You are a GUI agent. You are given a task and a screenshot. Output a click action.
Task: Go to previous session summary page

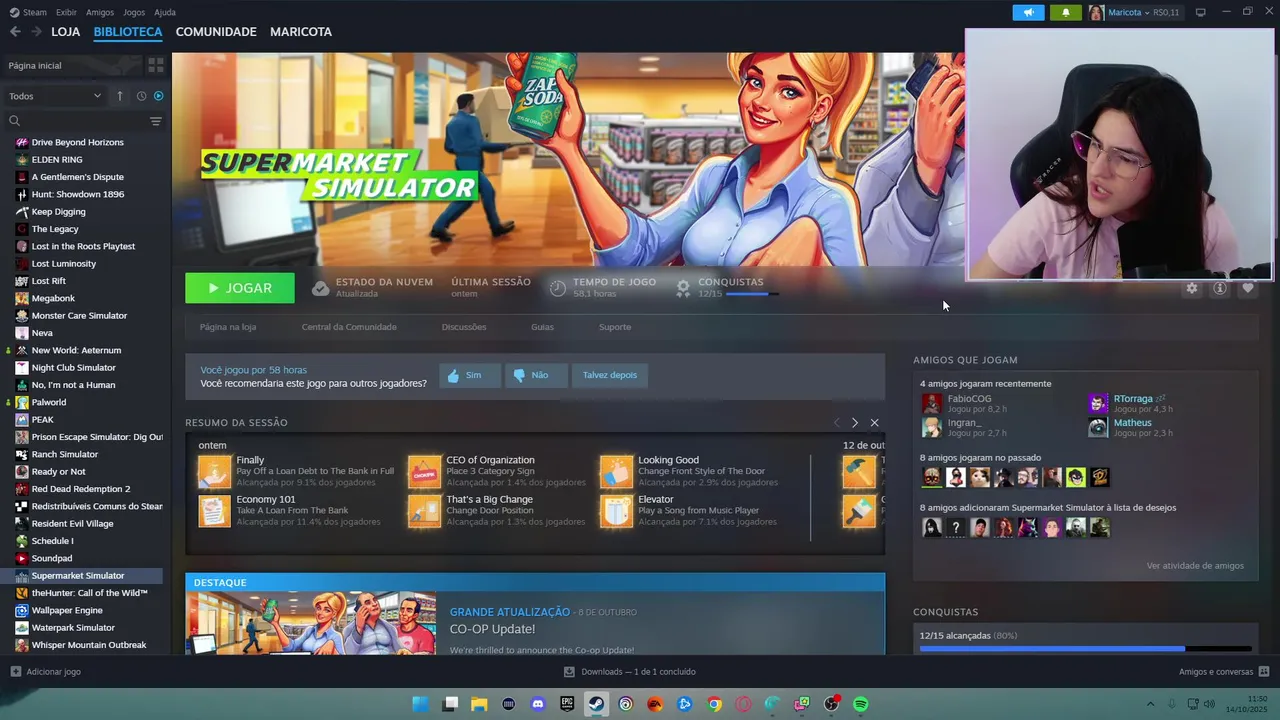[x=837, y=423]
